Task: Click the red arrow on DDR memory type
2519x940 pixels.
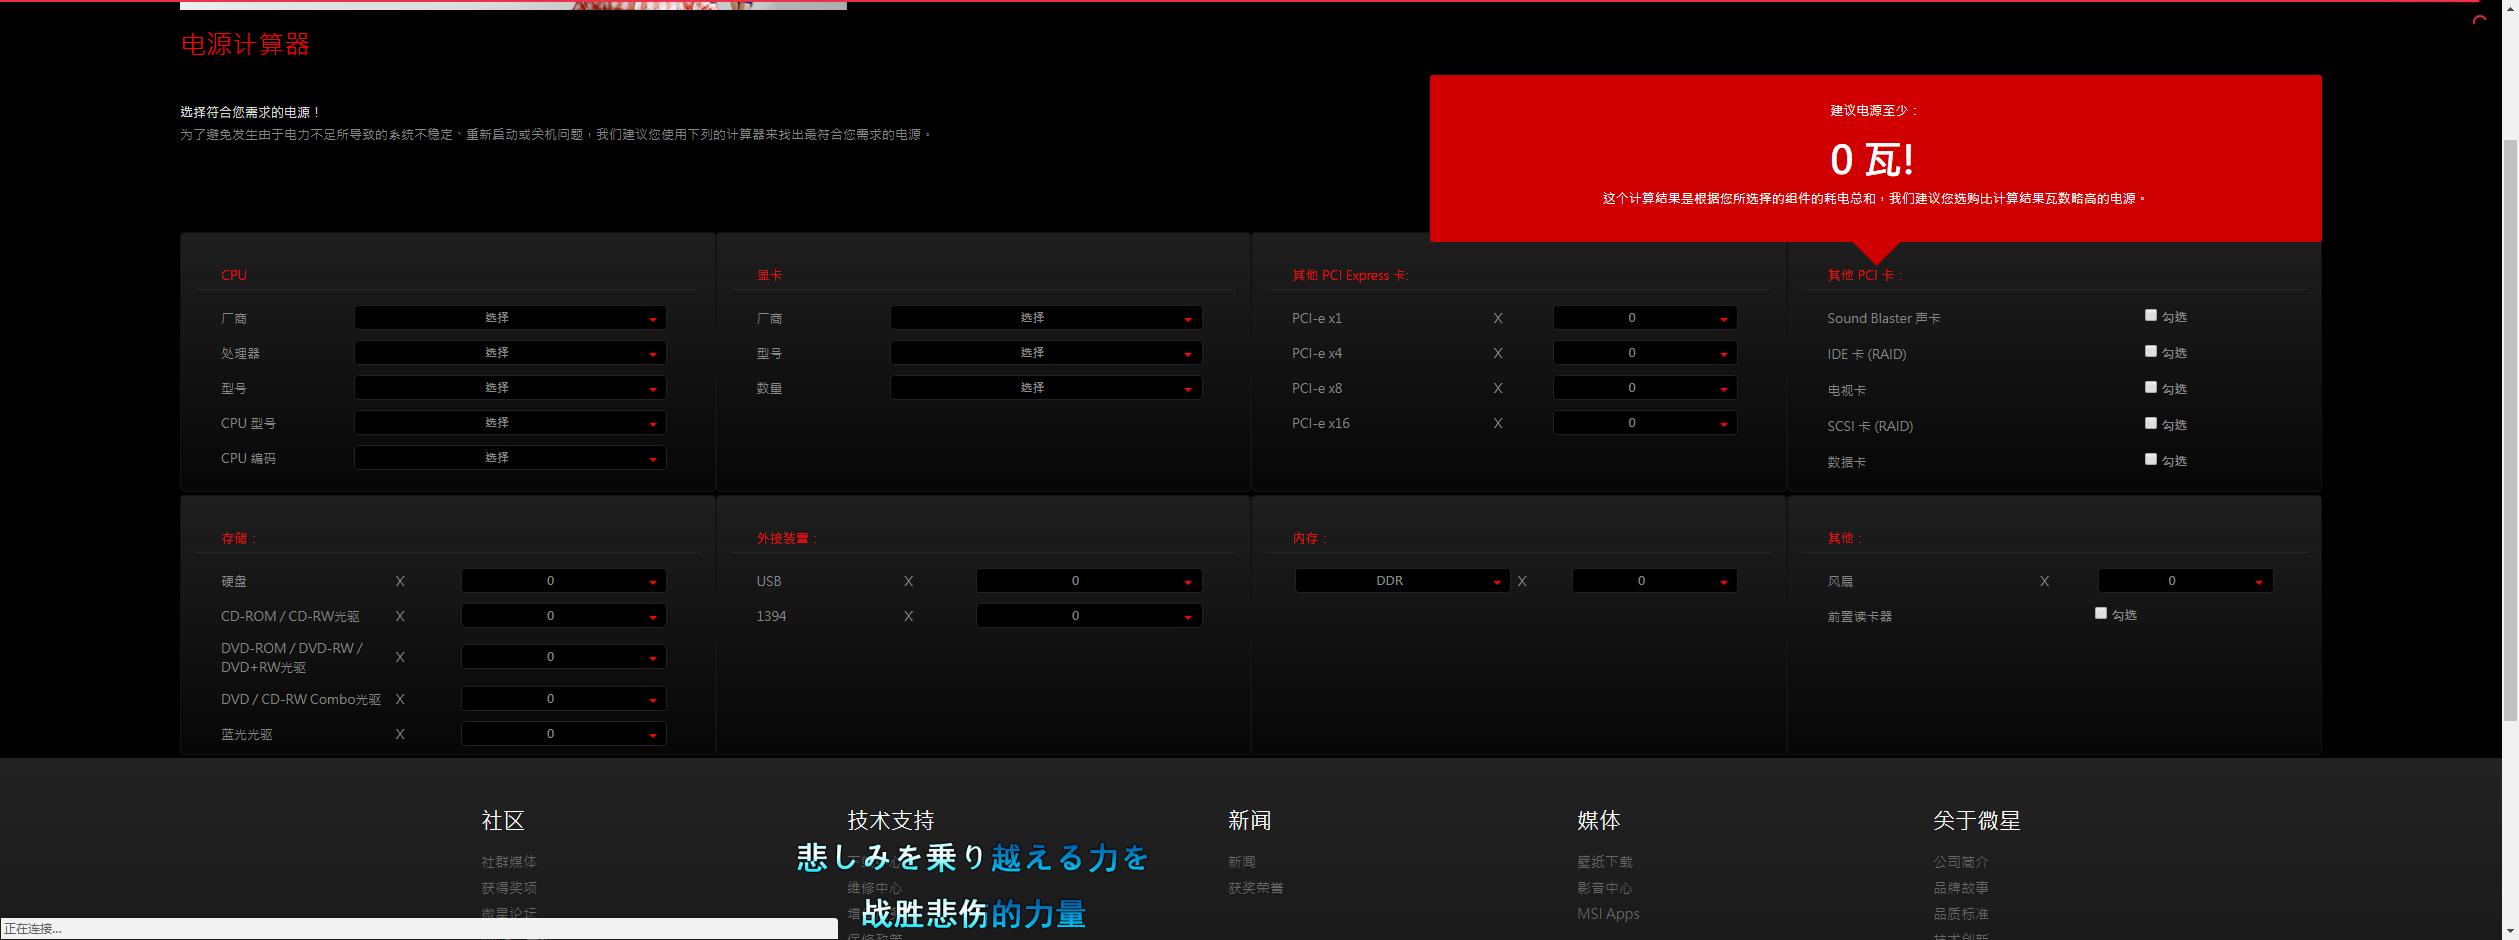Action: pyautogui.click(x=1496, y=583)
